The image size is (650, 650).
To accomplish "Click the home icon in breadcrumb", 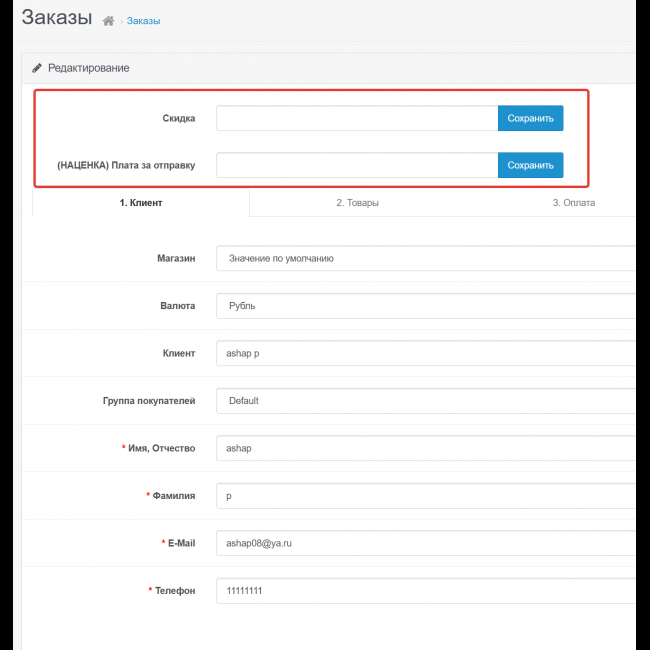I will 108,21.
